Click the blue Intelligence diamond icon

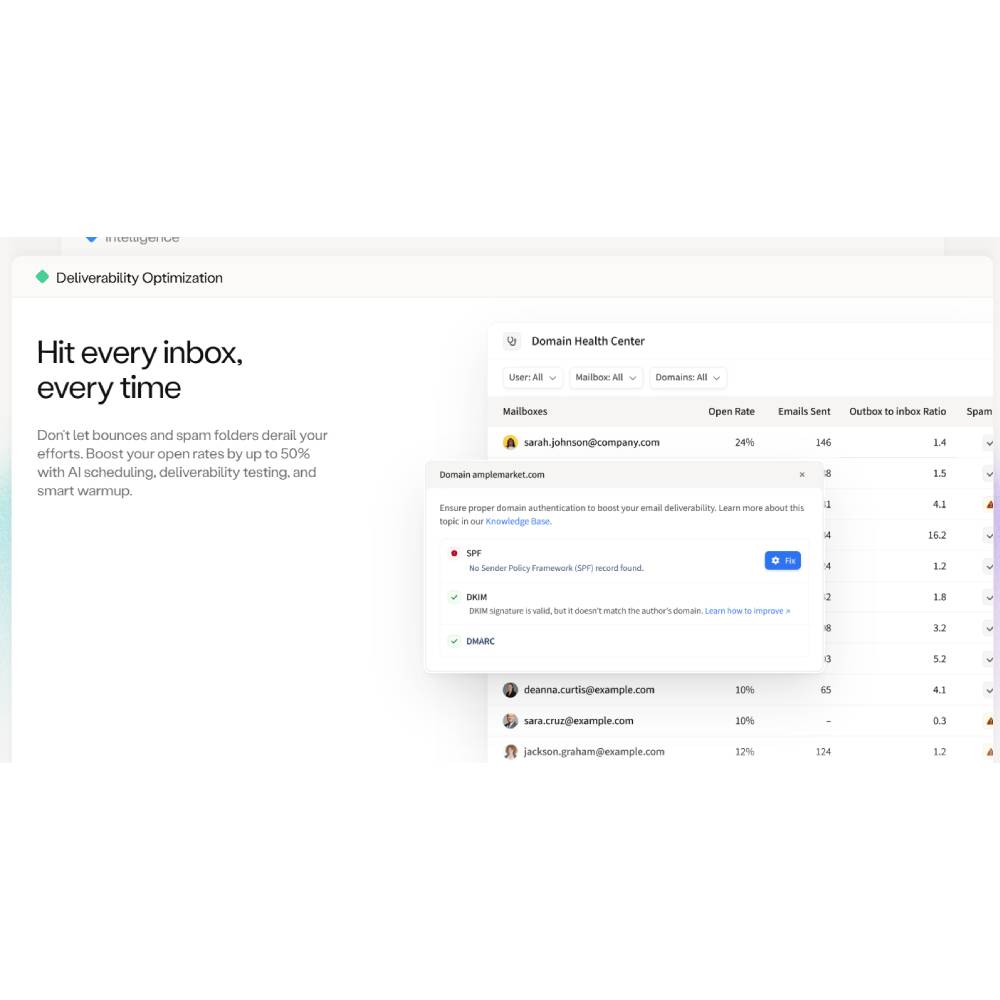click(x=91, y=237)
